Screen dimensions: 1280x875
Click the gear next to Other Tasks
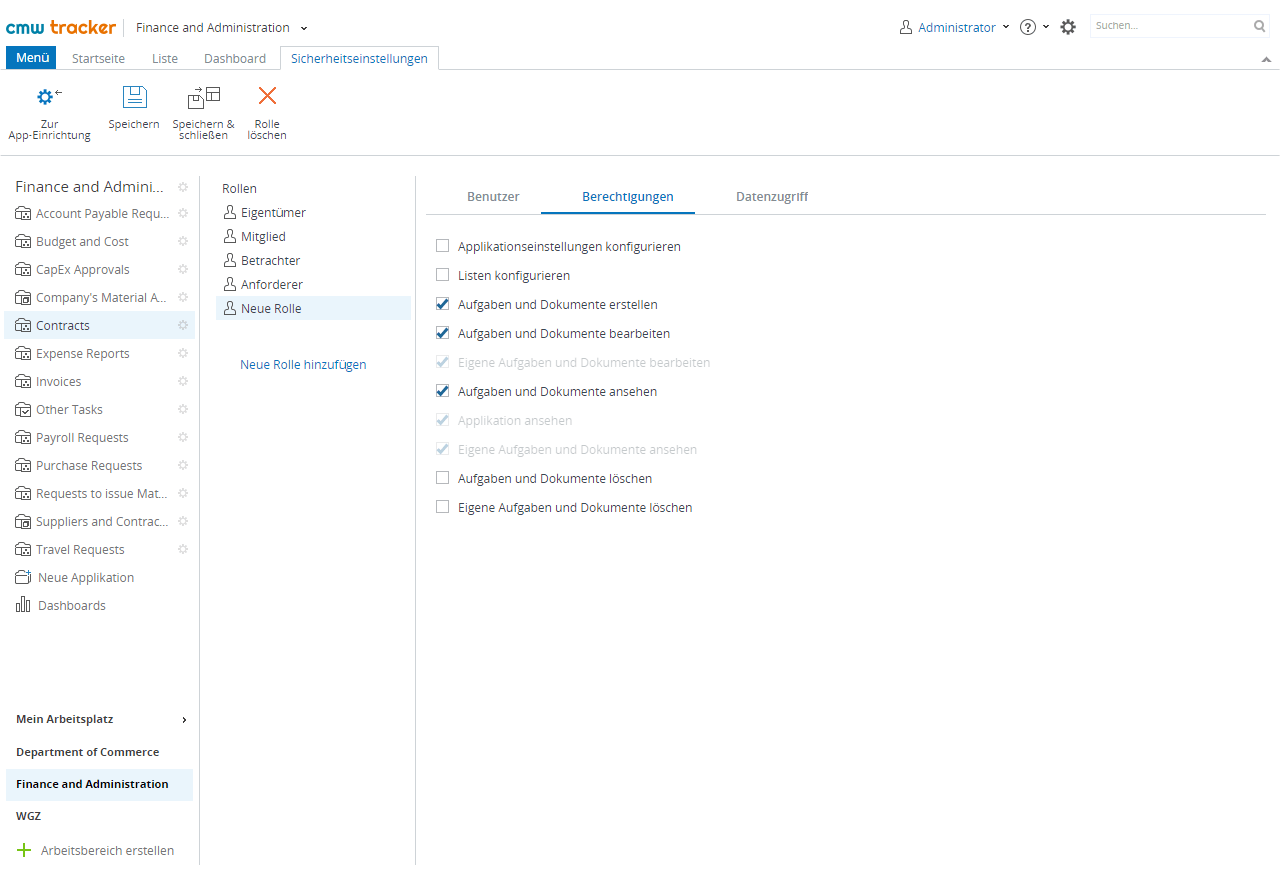pyautogui.click(x=183, y=409)
